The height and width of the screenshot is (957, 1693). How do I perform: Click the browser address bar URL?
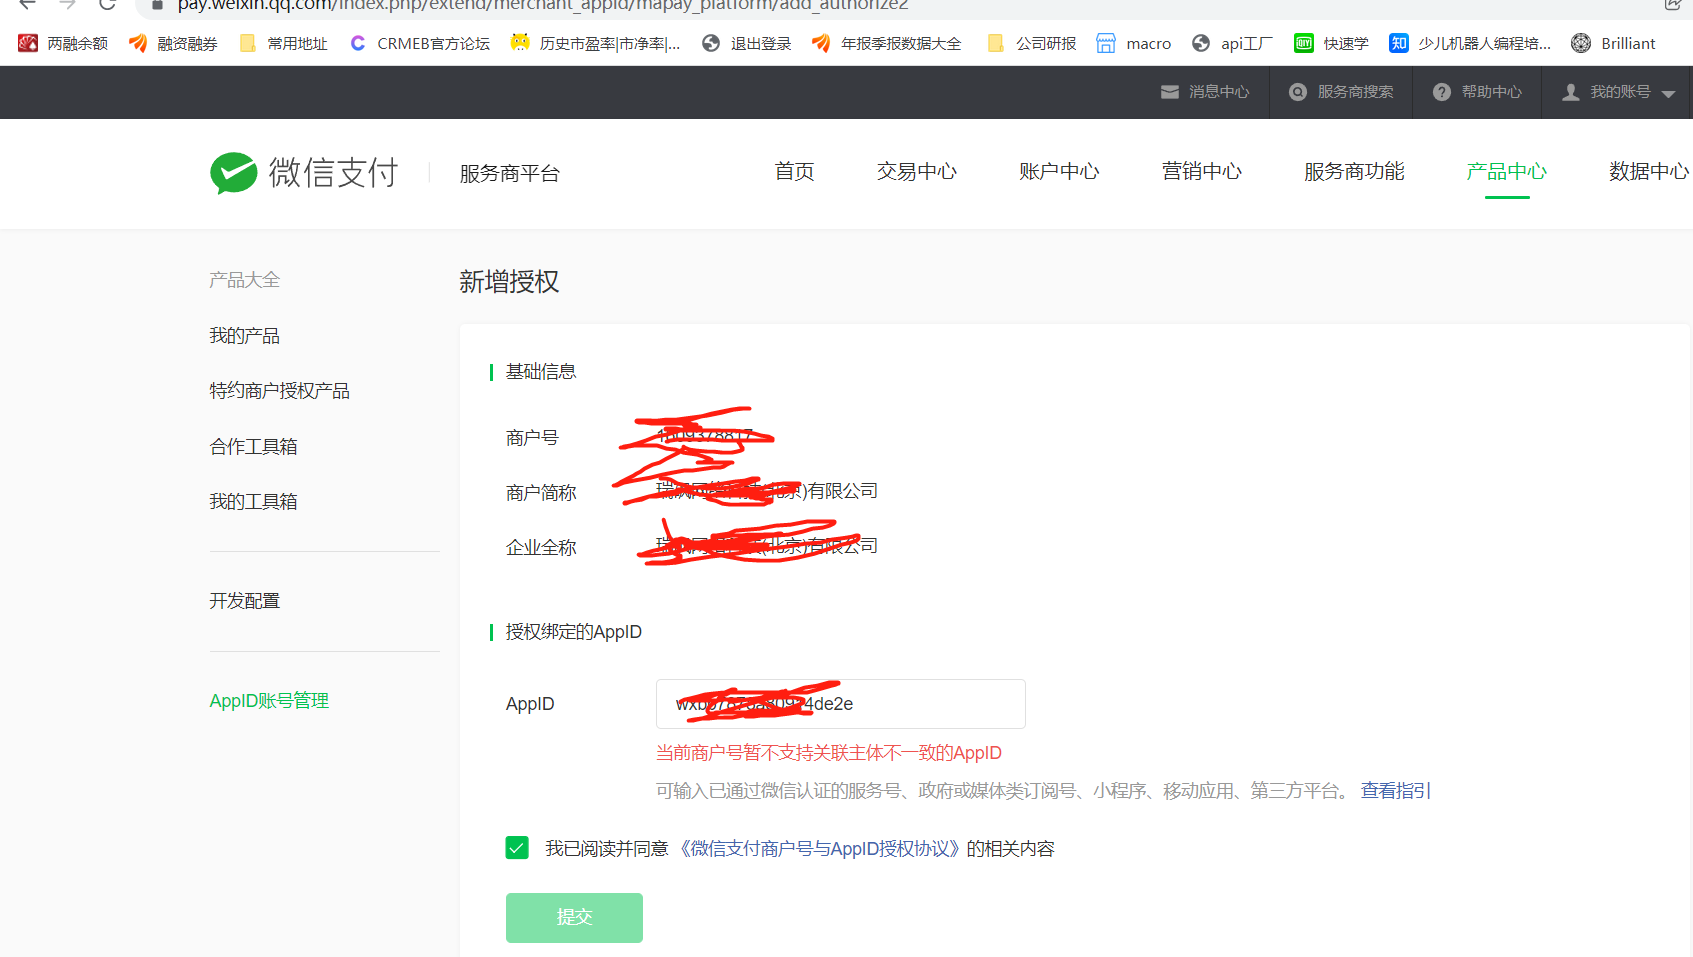click(543, 5)
